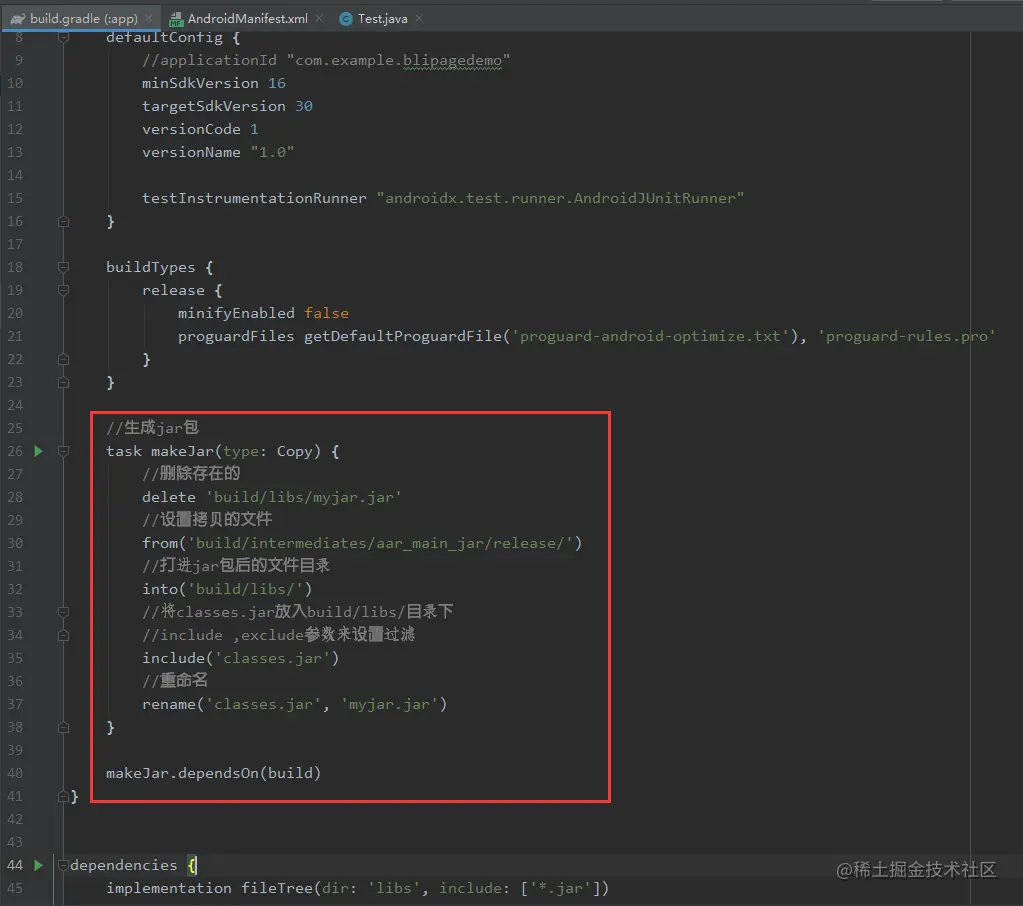Click the 'proguard-rules.pro' string
Viewport: 1023px width, 906px height.
(x=907, y=336)
